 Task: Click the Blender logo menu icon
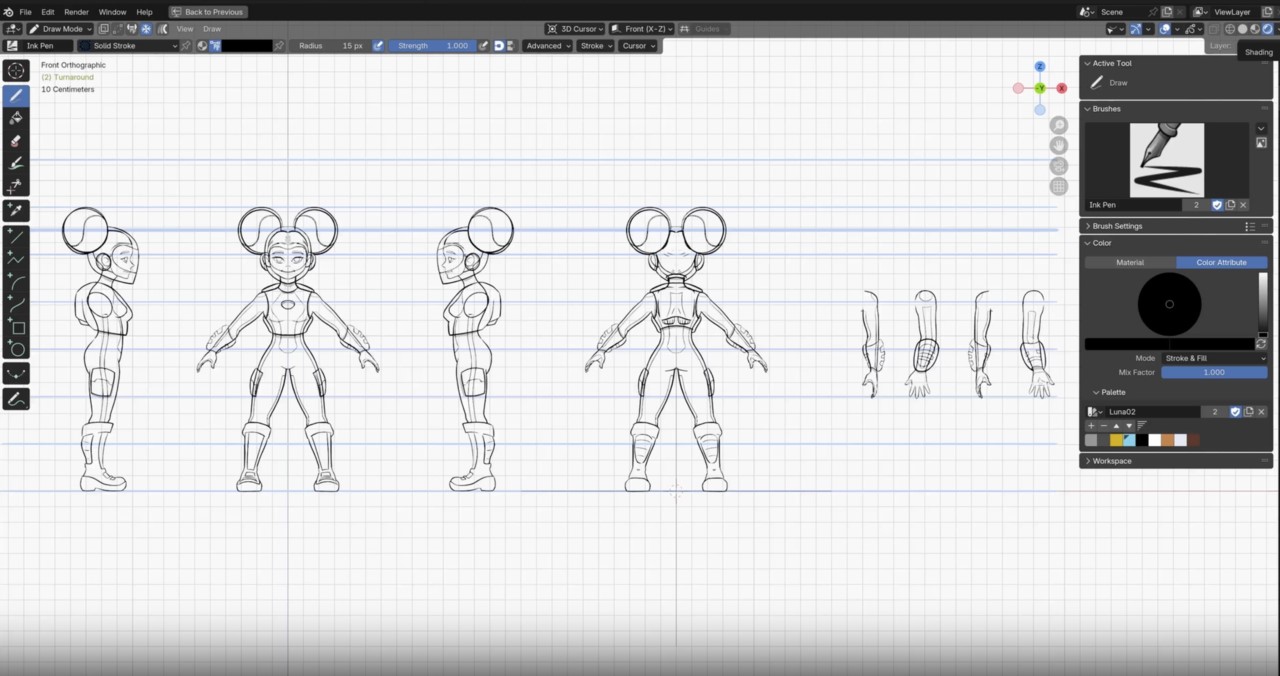coord(7,12)
